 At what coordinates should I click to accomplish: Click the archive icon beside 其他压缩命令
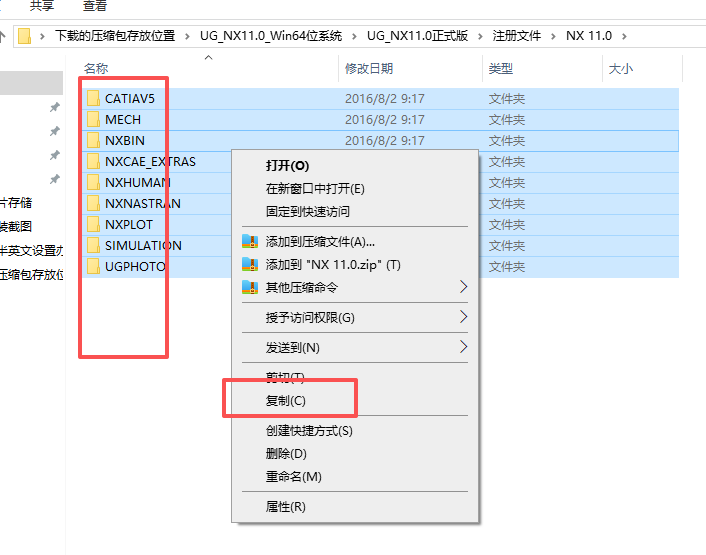(250, 287)
